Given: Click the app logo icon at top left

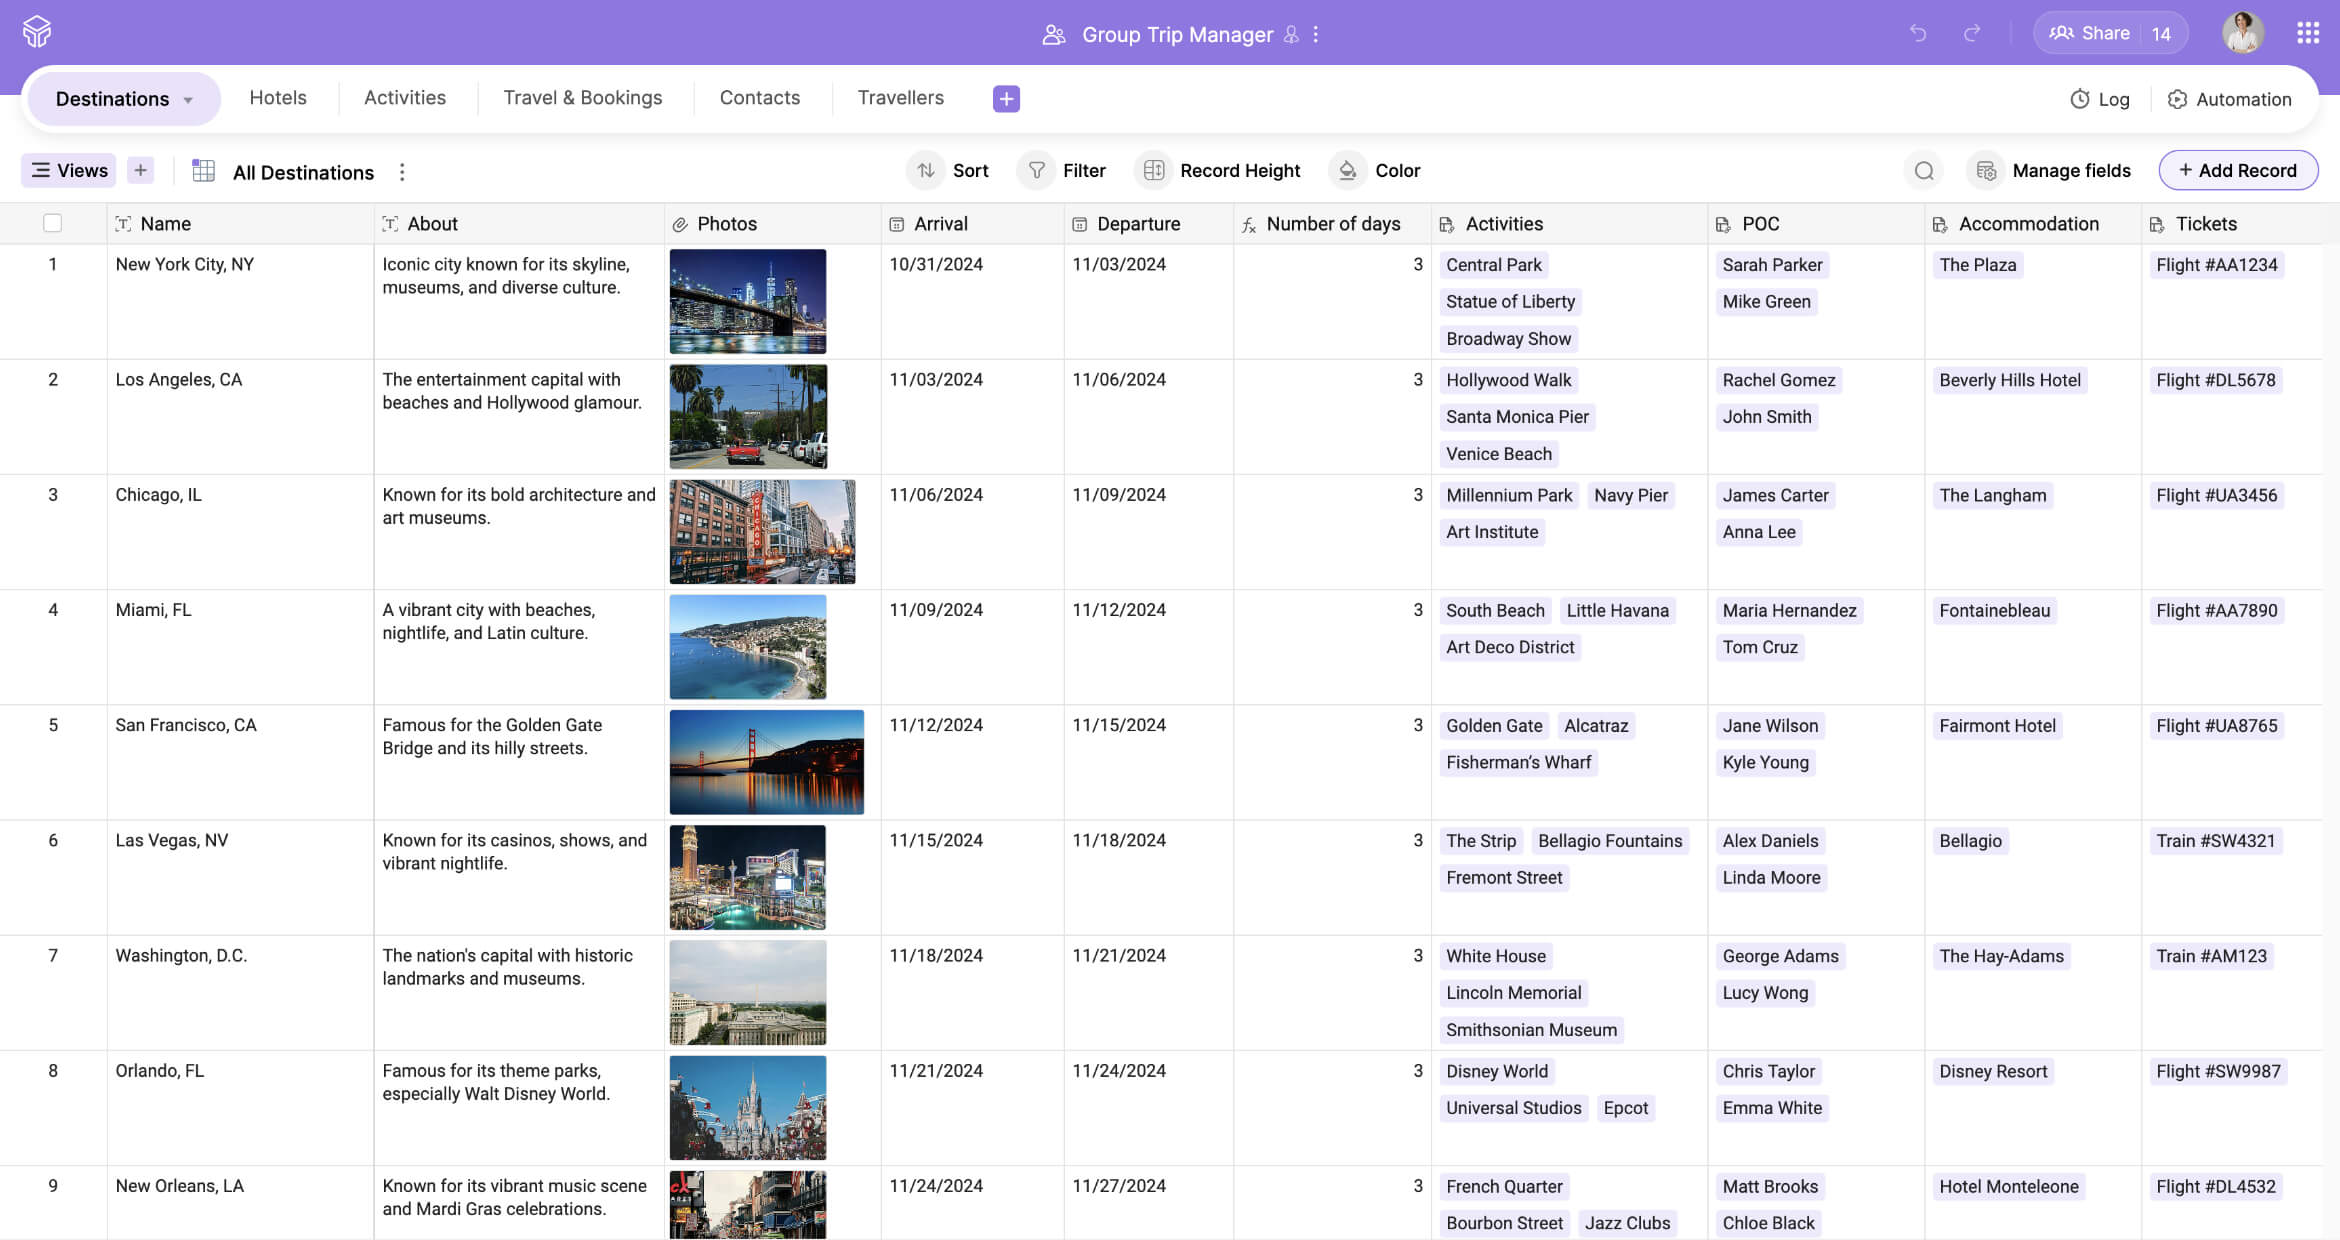Looking at the screenshot, I should click(x=37, y=32).
